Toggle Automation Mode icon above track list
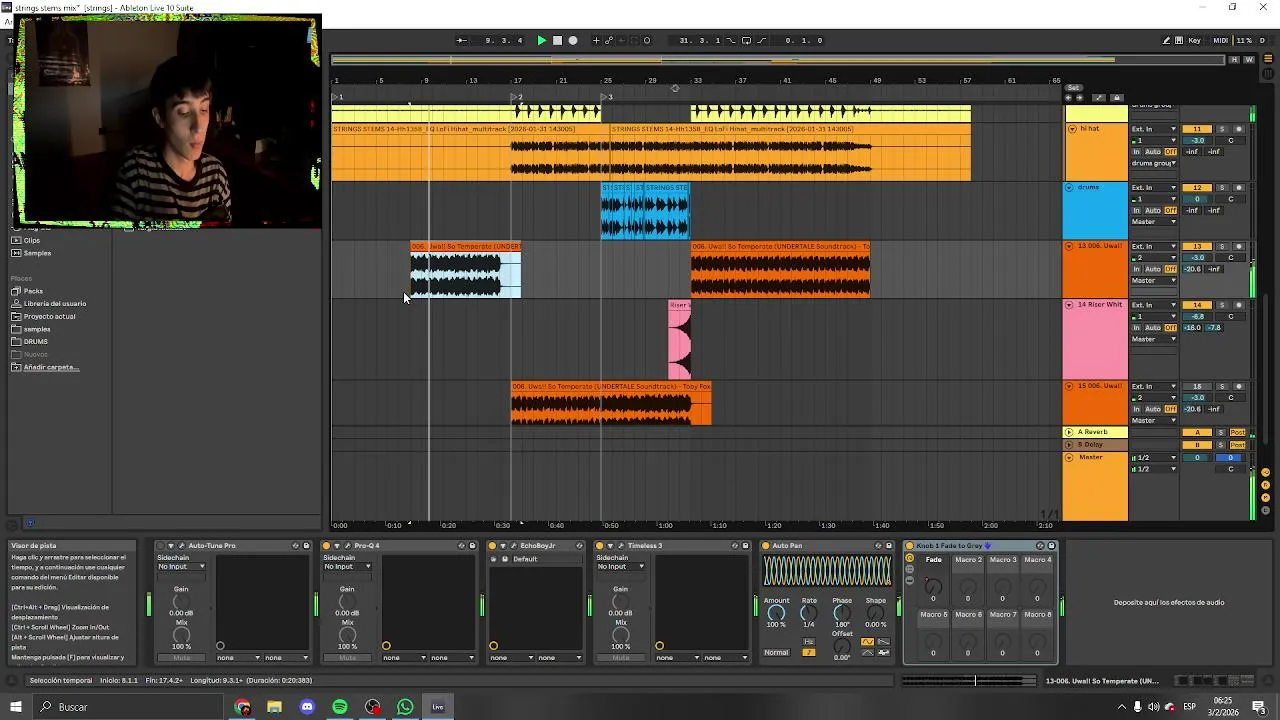 1099,98
